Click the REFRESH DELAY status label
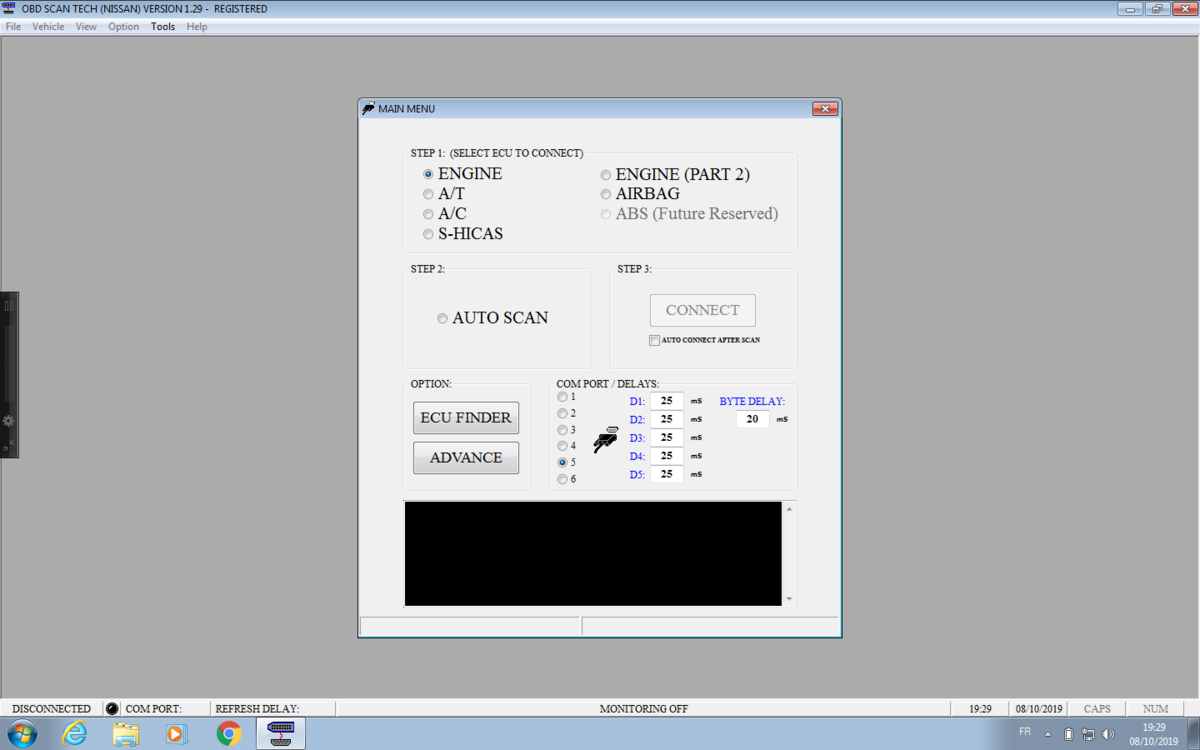This screenshot has height=750, width=1200. [x=257, y=709]
